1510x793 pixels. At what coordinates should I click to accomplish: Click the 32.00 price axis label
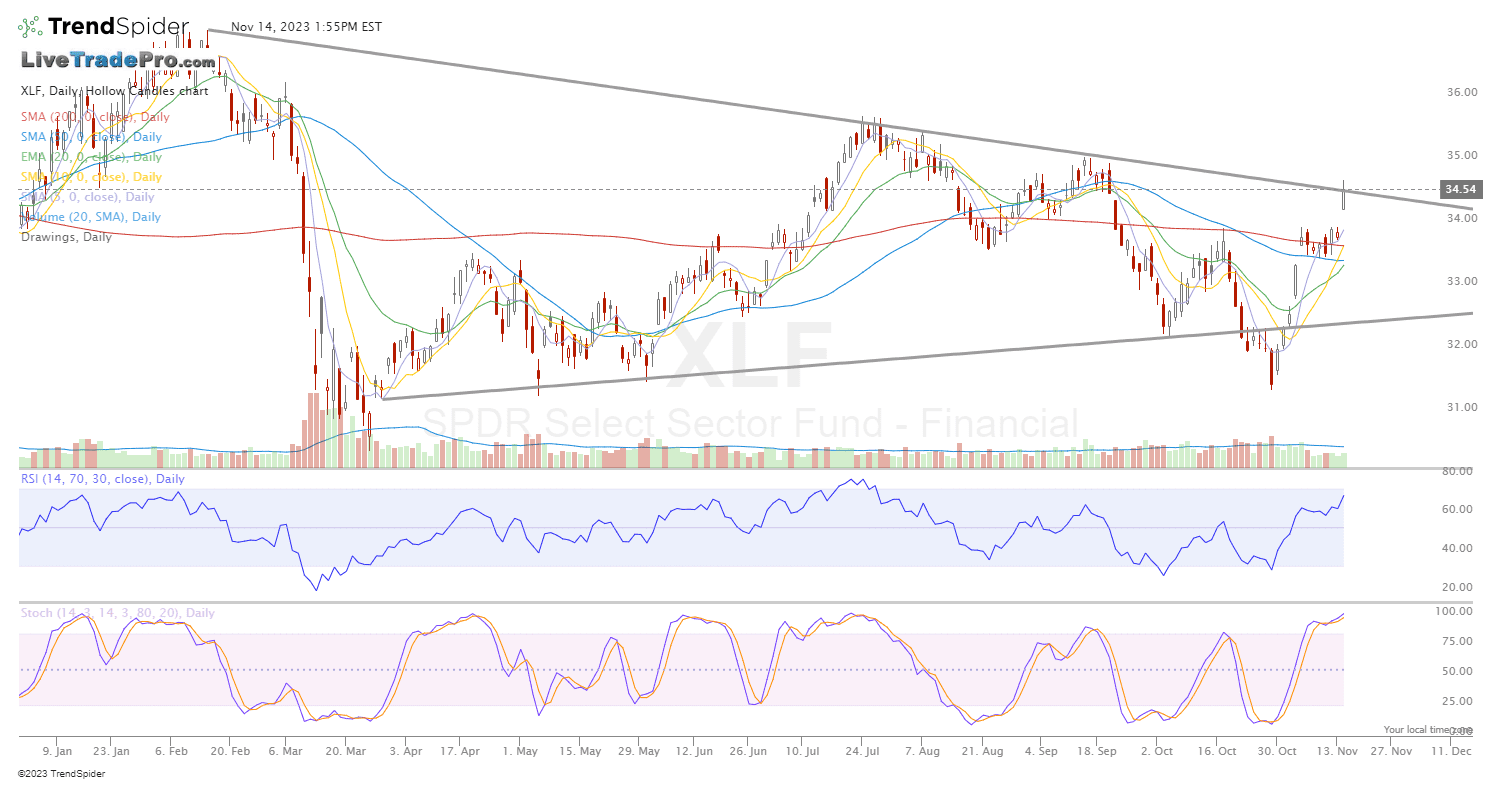[1461, 344]
